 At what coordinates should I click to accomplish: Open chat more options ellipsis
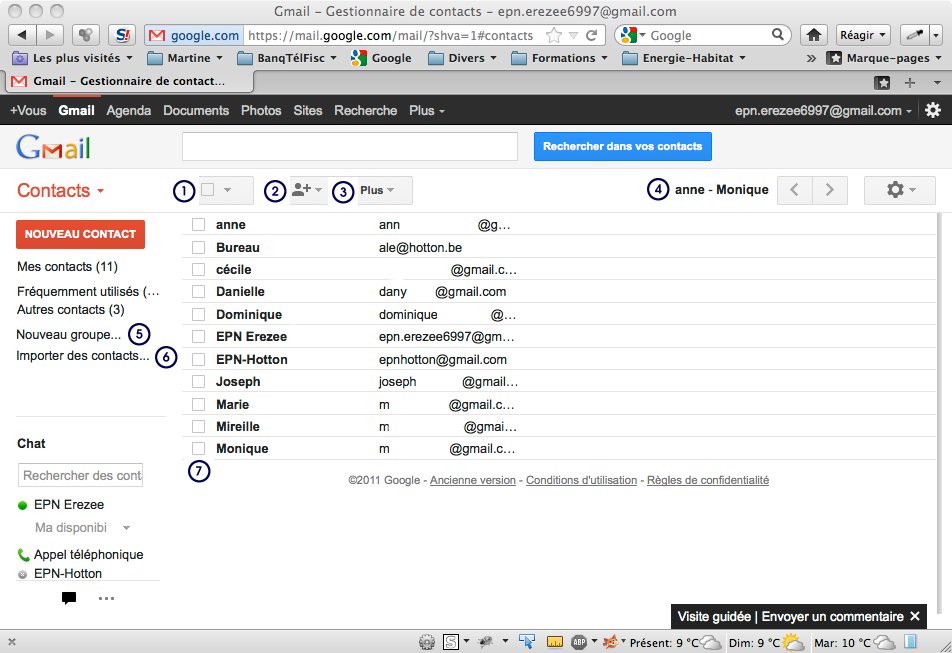tap(106, 598)
